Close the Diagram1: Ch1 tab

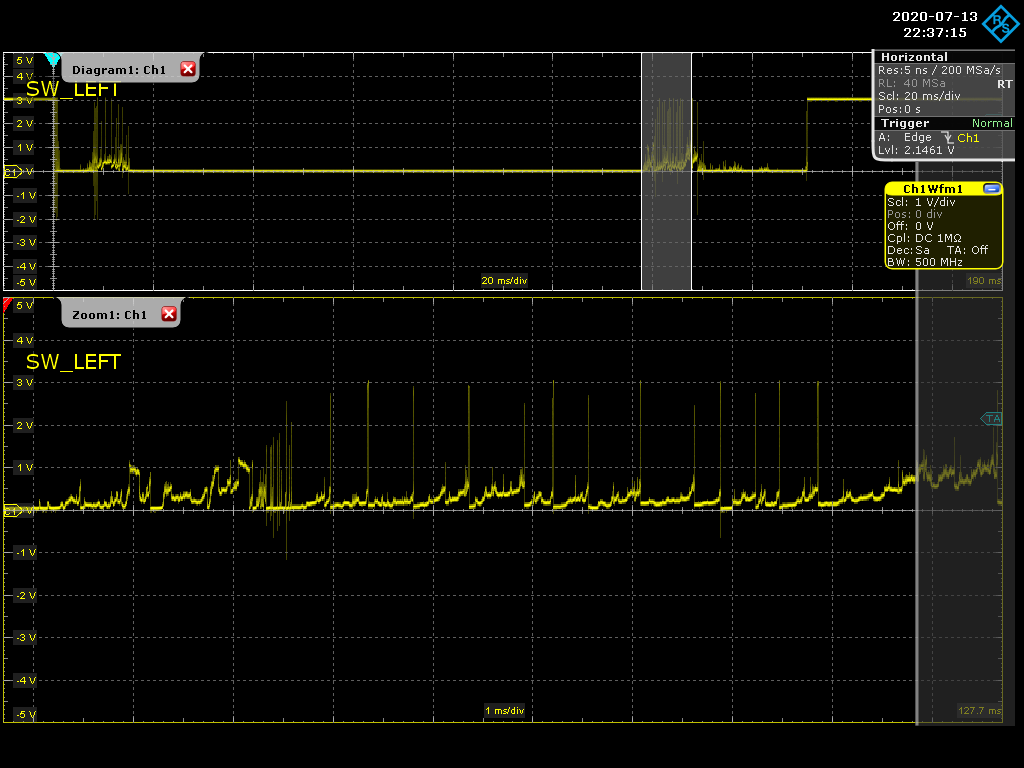tap(187, 69)
